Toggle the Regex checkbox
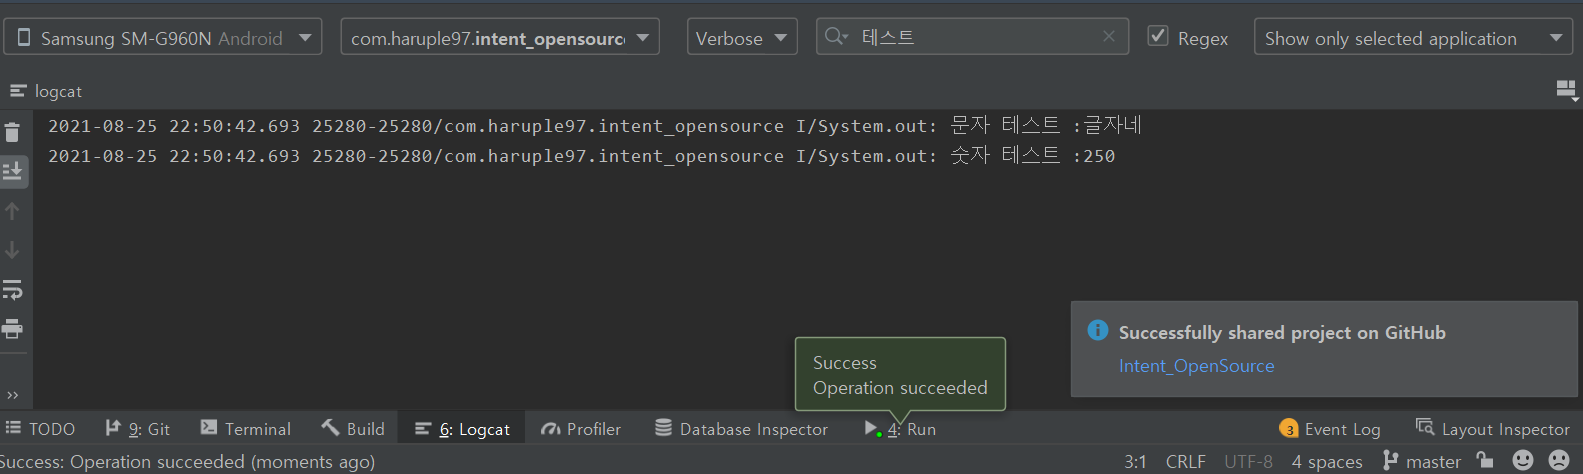The width and height of the screenshot is (1583, 474). [x=1158, y=36]
